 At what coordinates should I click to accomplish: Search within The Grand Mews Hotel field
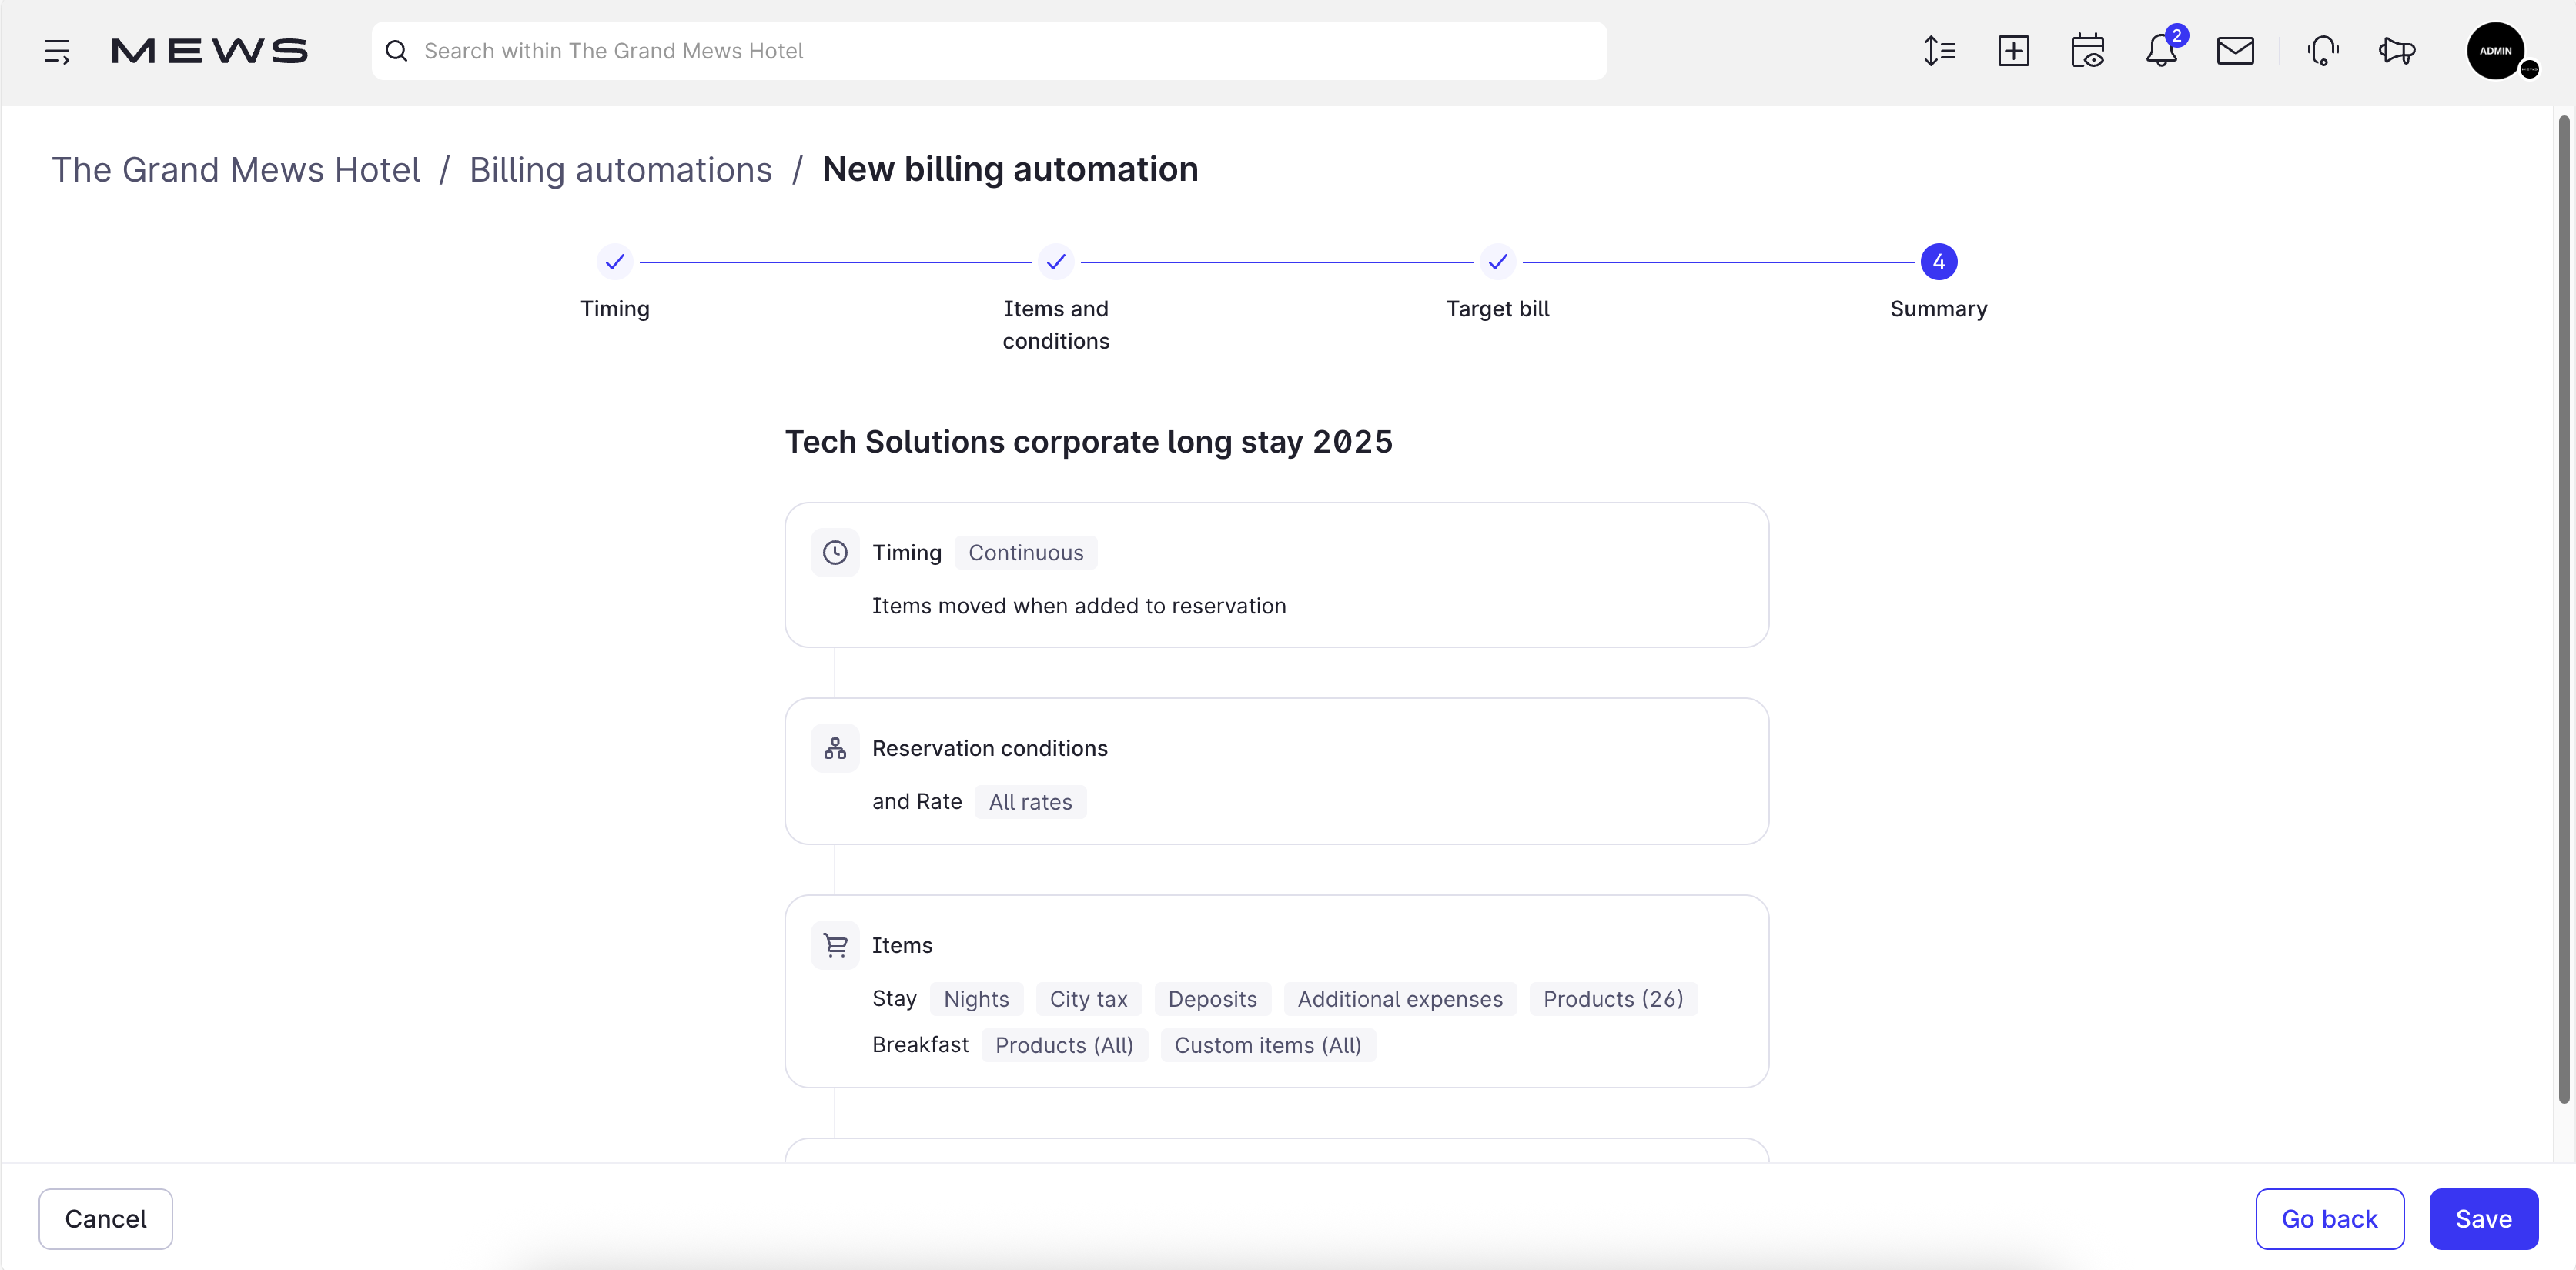pyautogui.click(x=989, y=51)
